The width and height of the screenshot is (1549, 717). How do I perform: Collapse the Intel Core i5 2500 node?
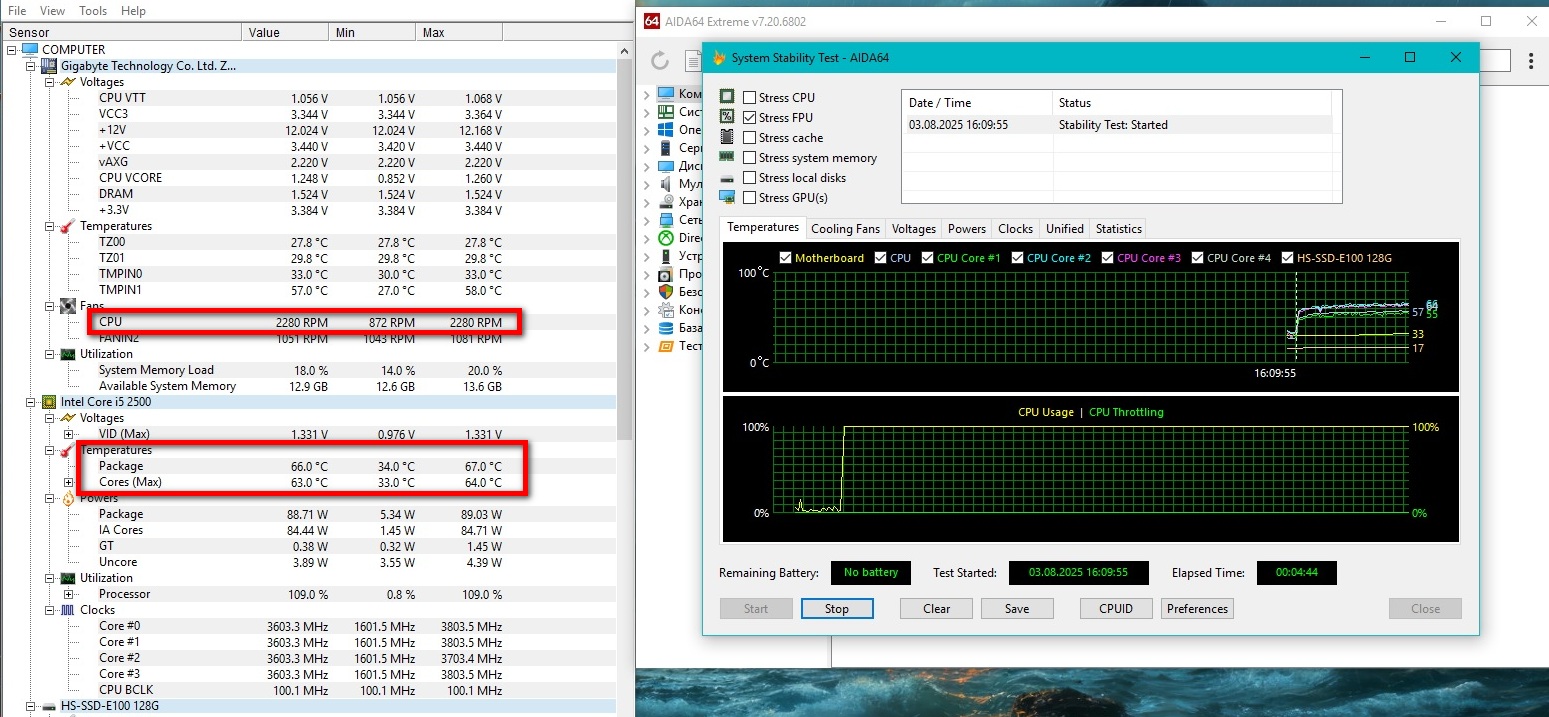pos(31,402)
